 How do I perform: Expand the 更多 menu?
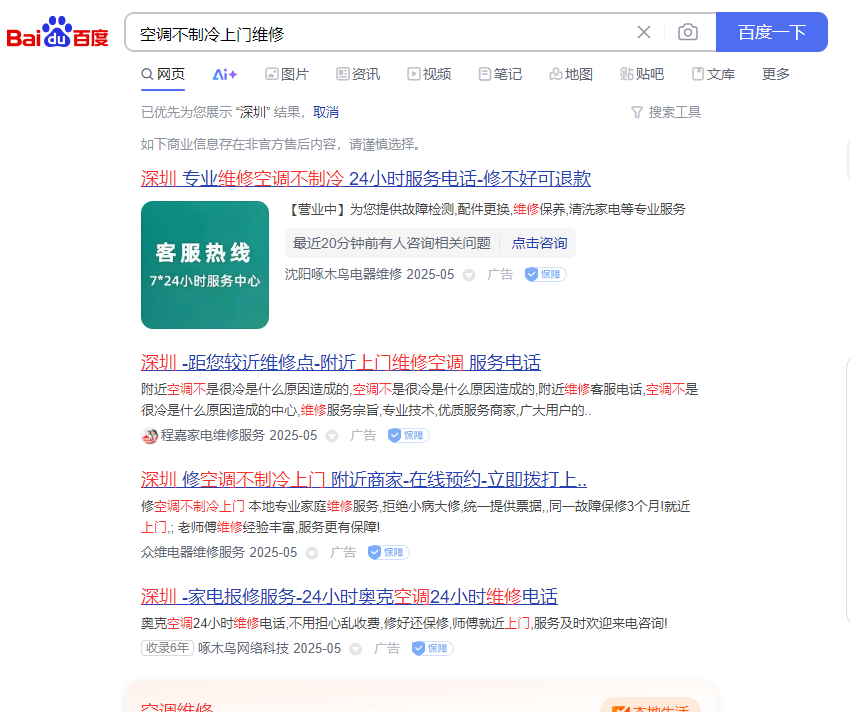(776, 74)
